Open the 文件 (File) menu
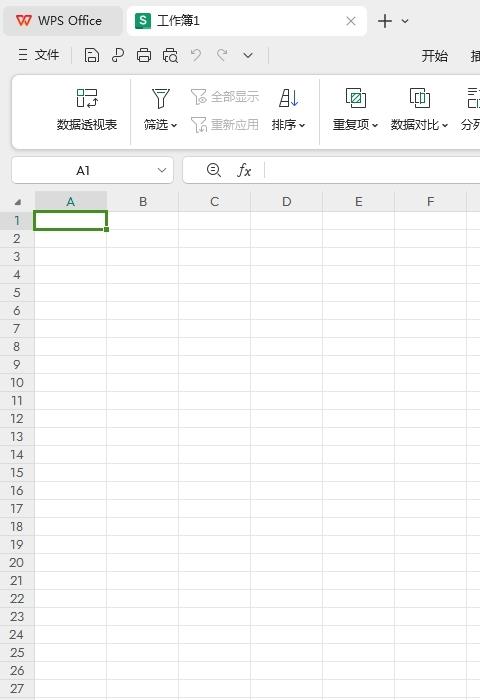This screenshot has height=700, width=480. click(x=39, y=55)
